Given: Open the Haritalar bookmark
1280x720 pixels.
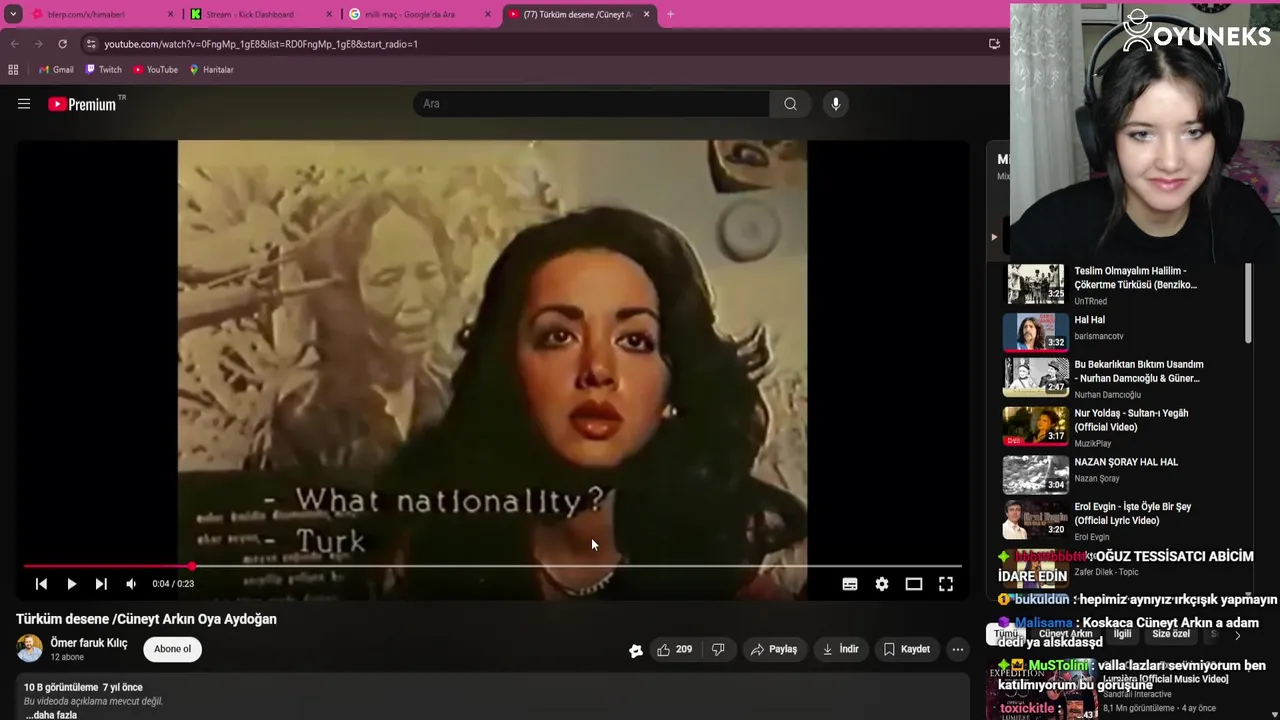Looking at the screenshot, I should click(211, 70).
